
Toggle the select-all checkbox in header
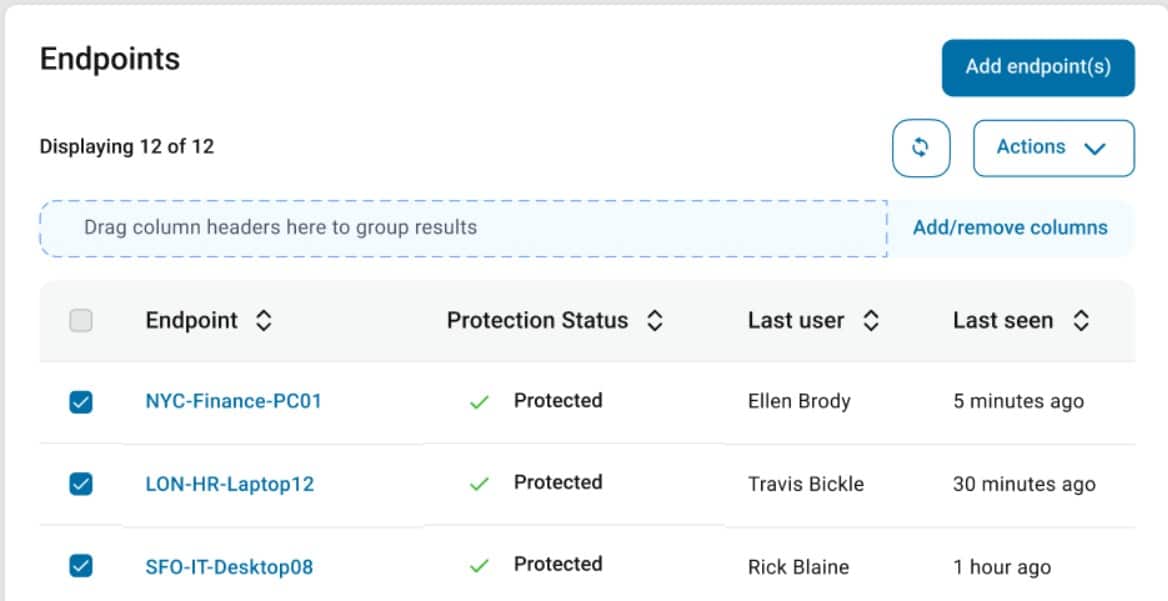(81, 320)
